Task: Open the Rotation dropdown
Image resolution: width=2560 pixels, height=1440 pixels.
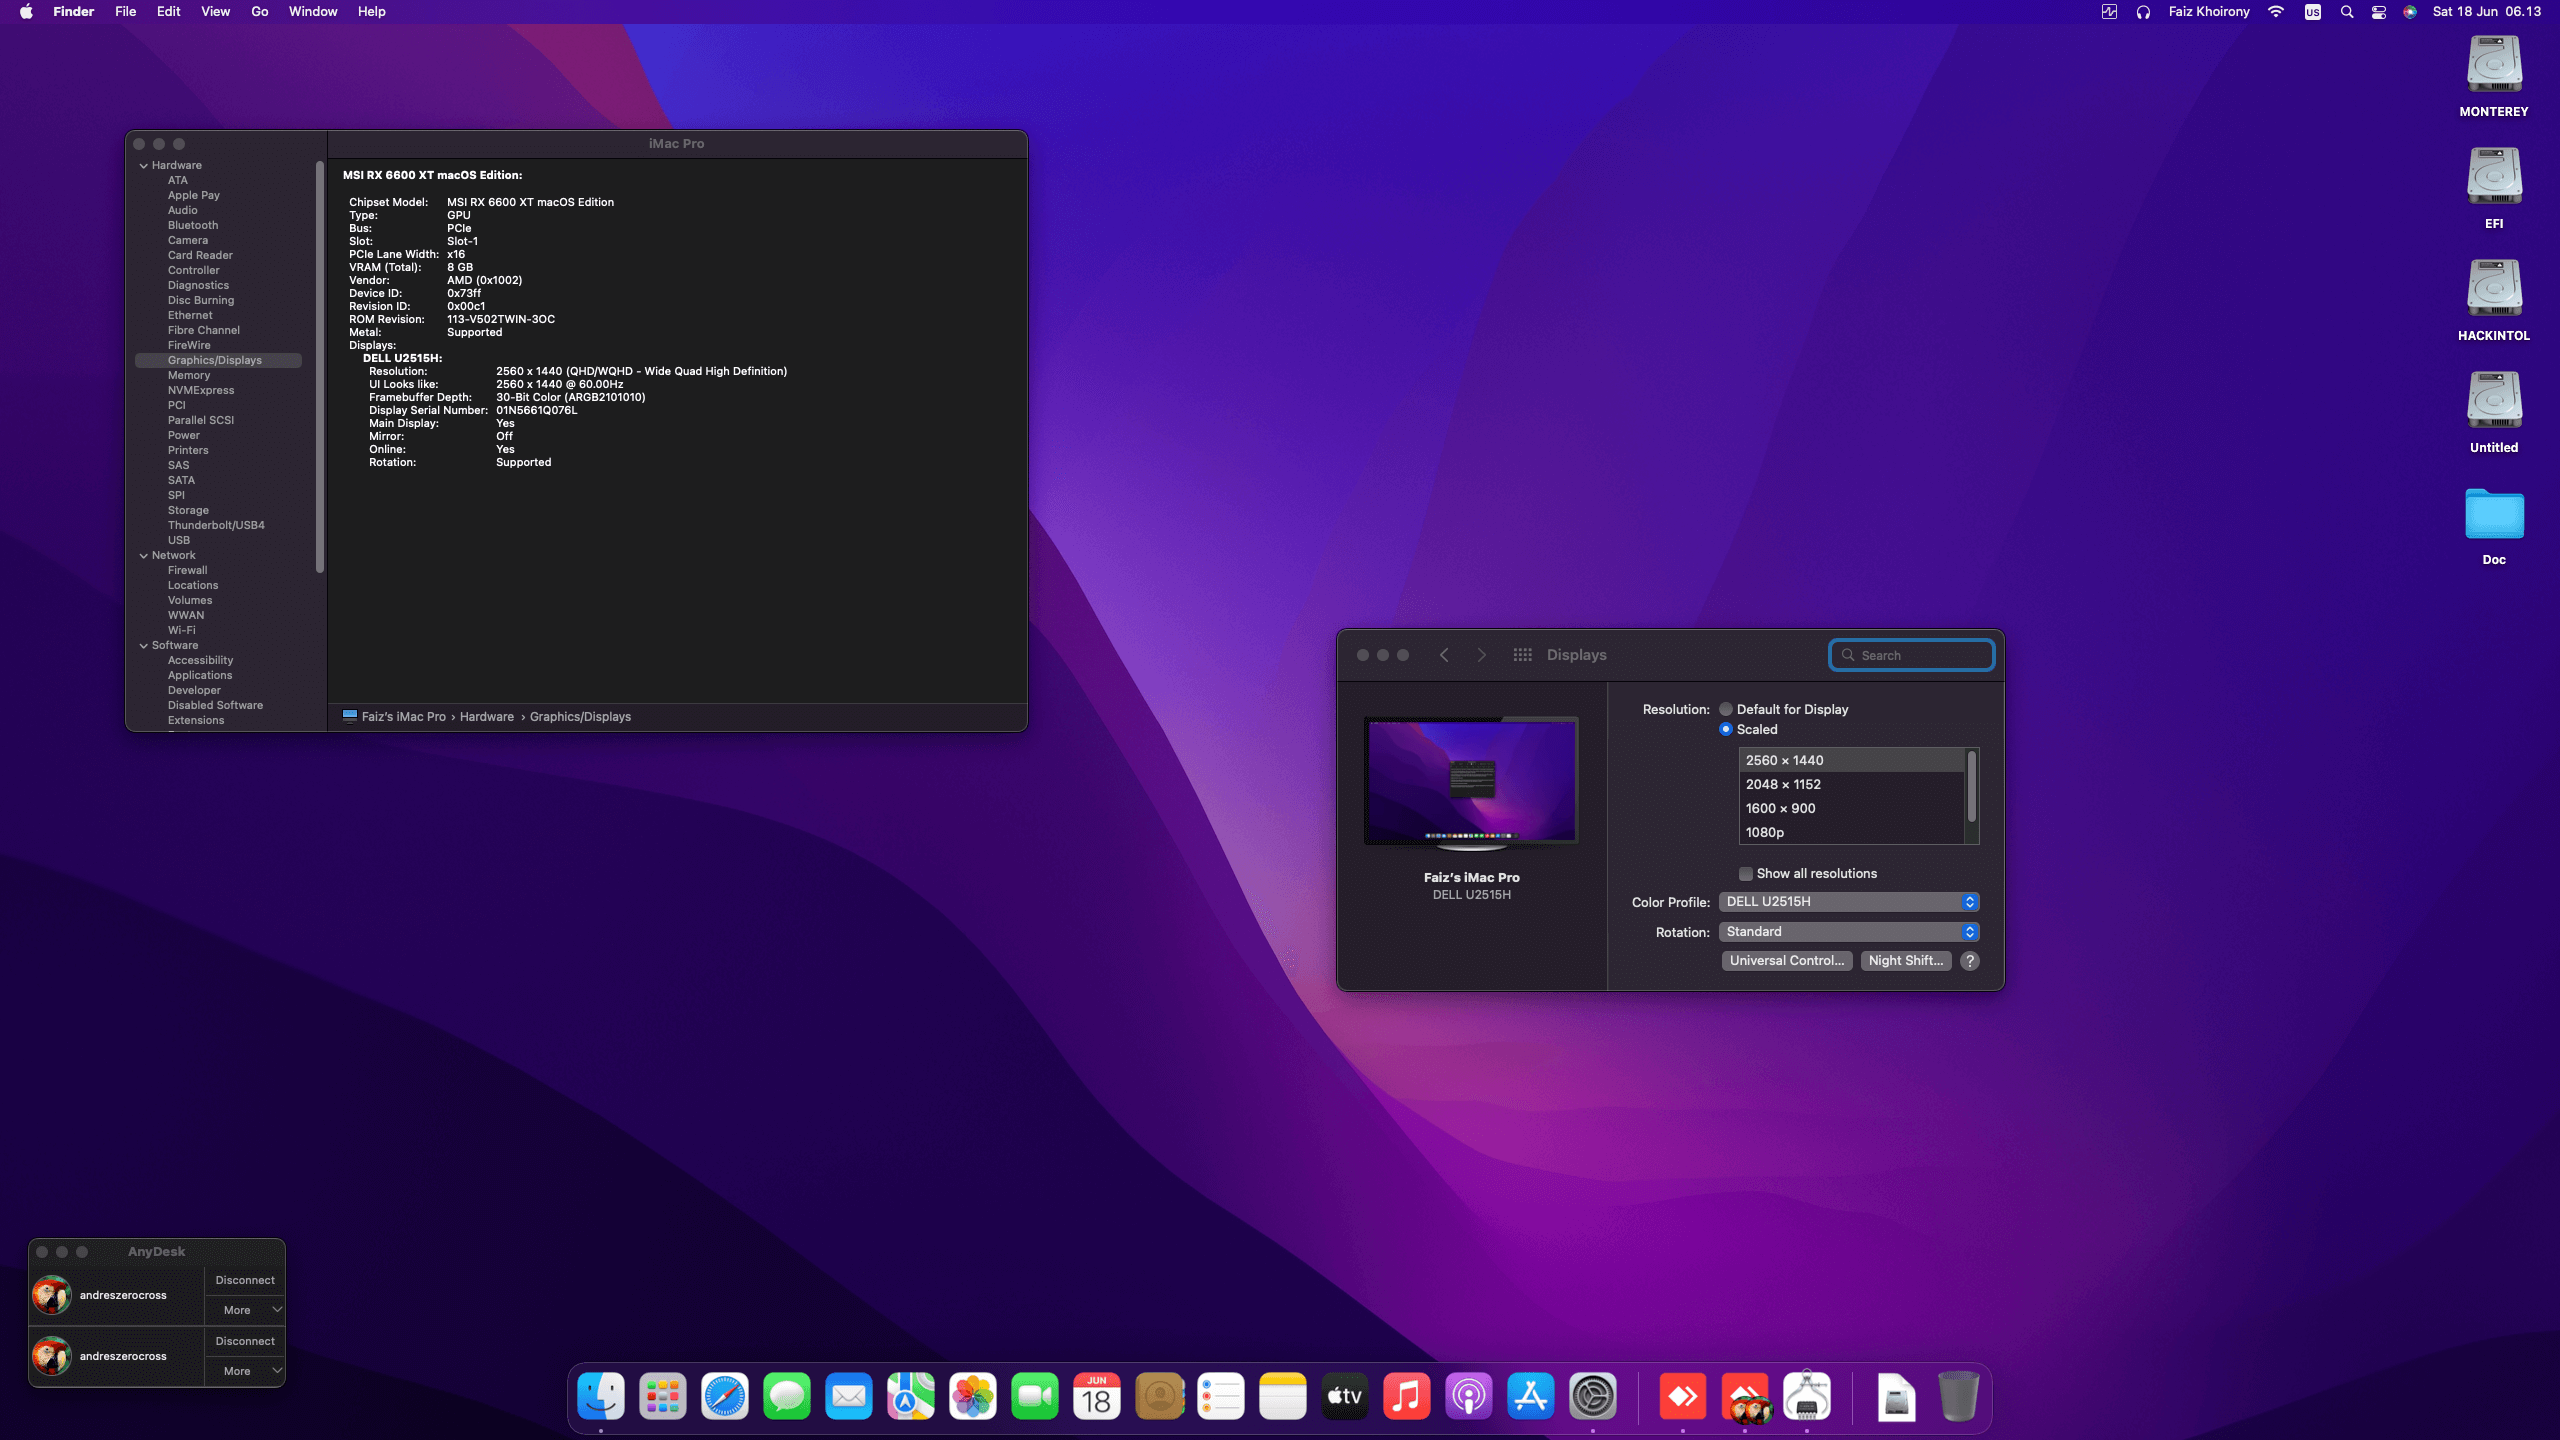Action: click(x=1849, y=932)
